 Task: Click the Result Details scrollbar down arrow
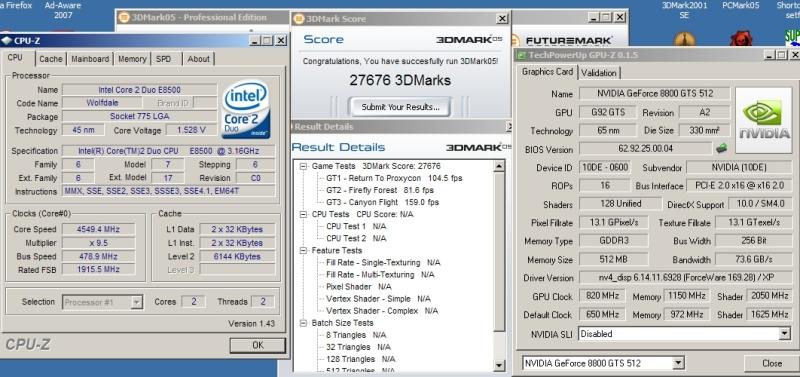pyautogui.click(x=499, y=365)
